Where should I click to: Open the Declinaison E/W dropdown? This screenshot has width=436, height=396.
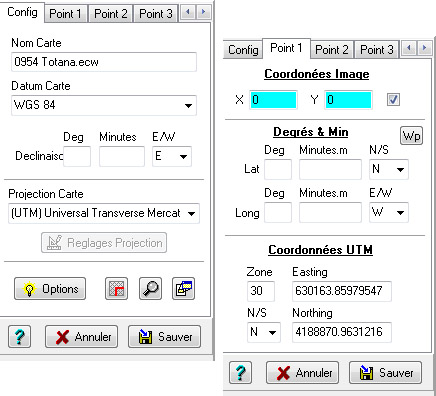point(172,156)
